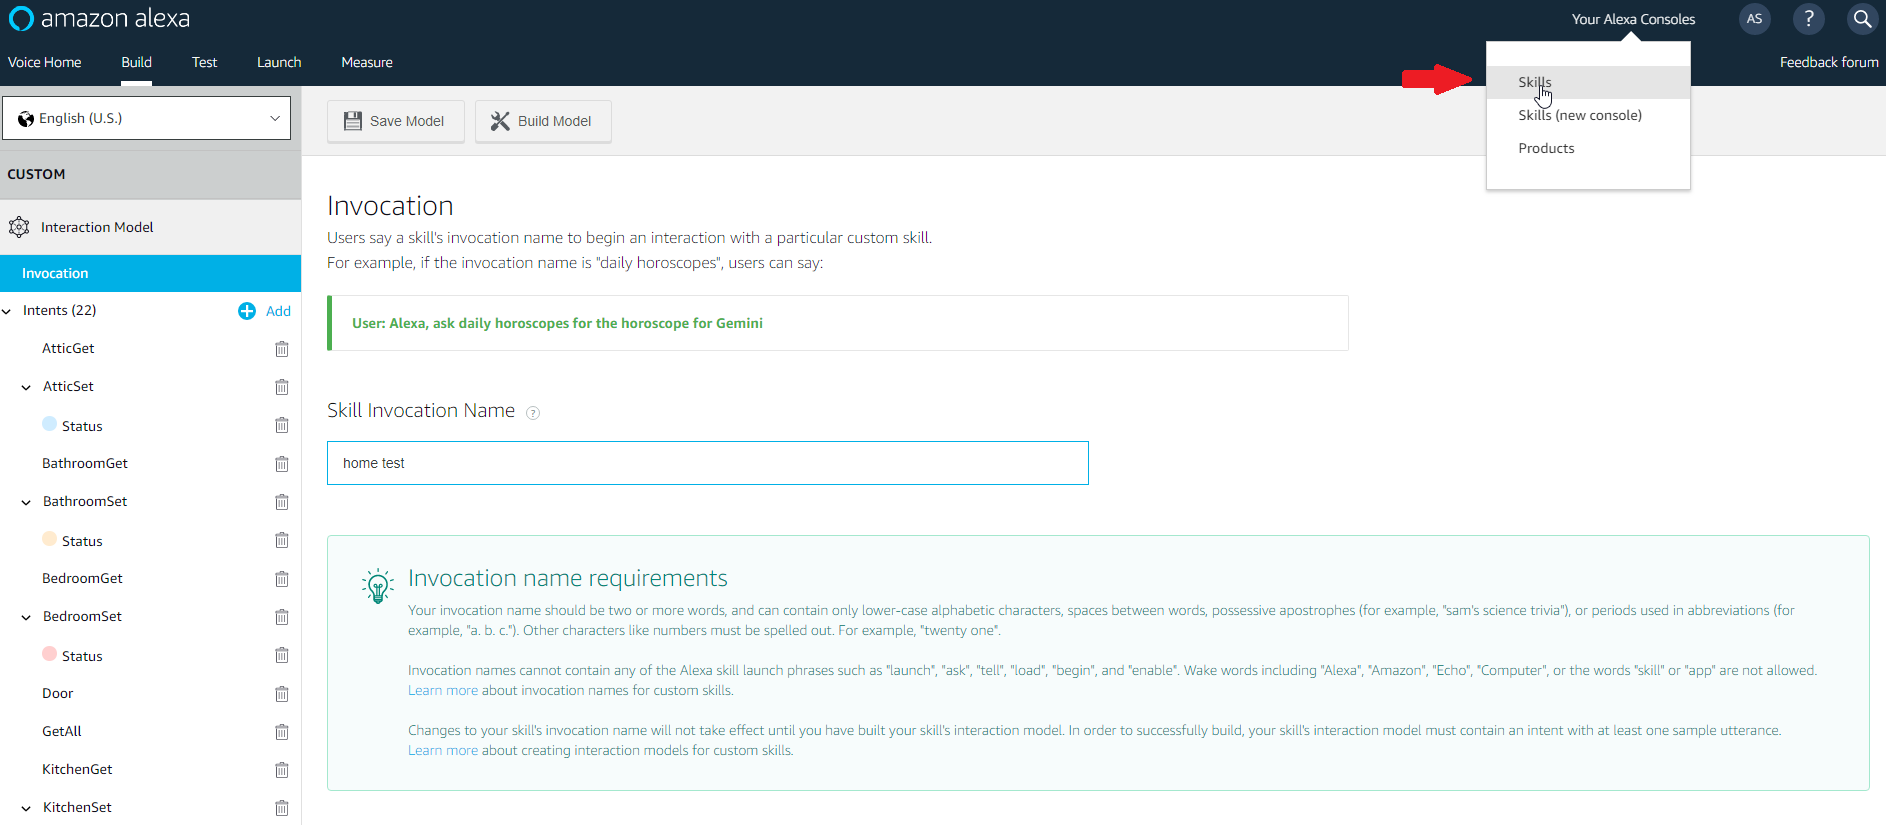
Task: Click the search magnifier icon
Action: point(1861,19)
